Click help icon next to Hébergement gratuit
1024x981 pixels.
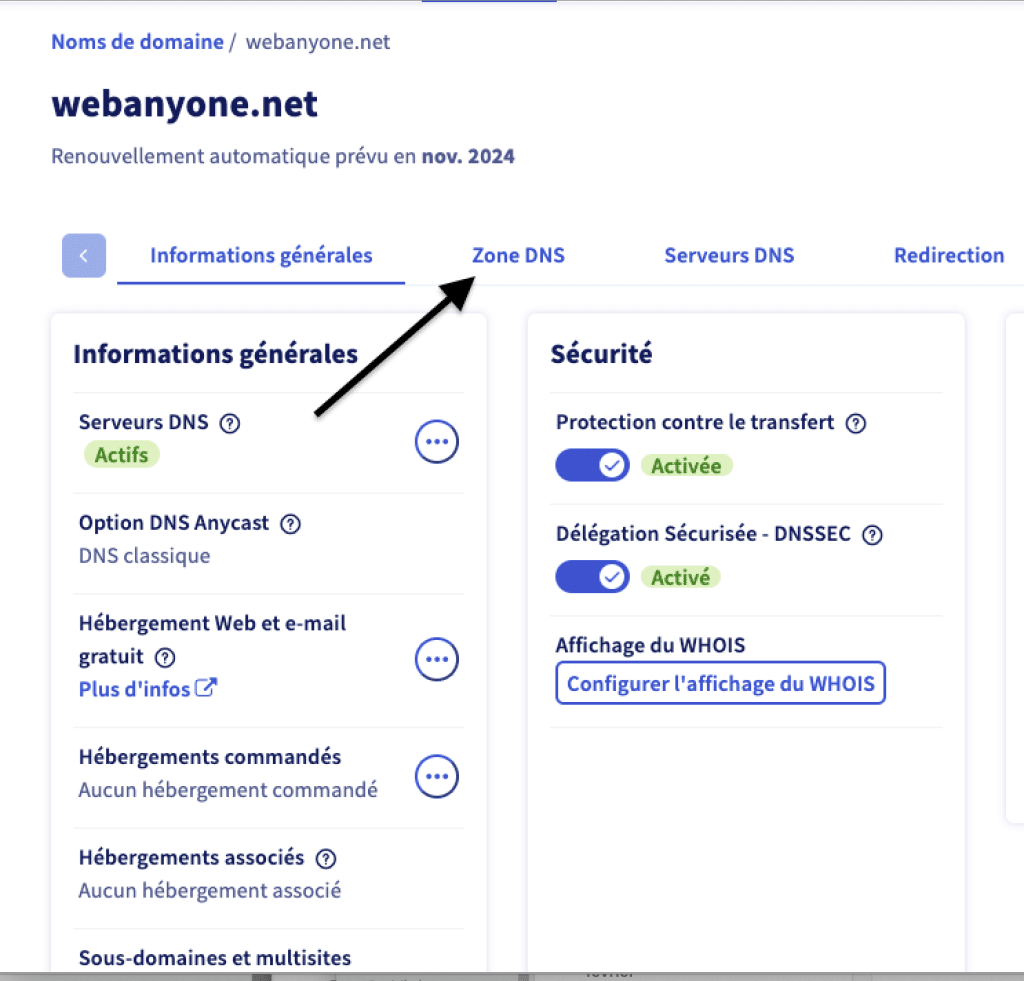click(166, 657)
